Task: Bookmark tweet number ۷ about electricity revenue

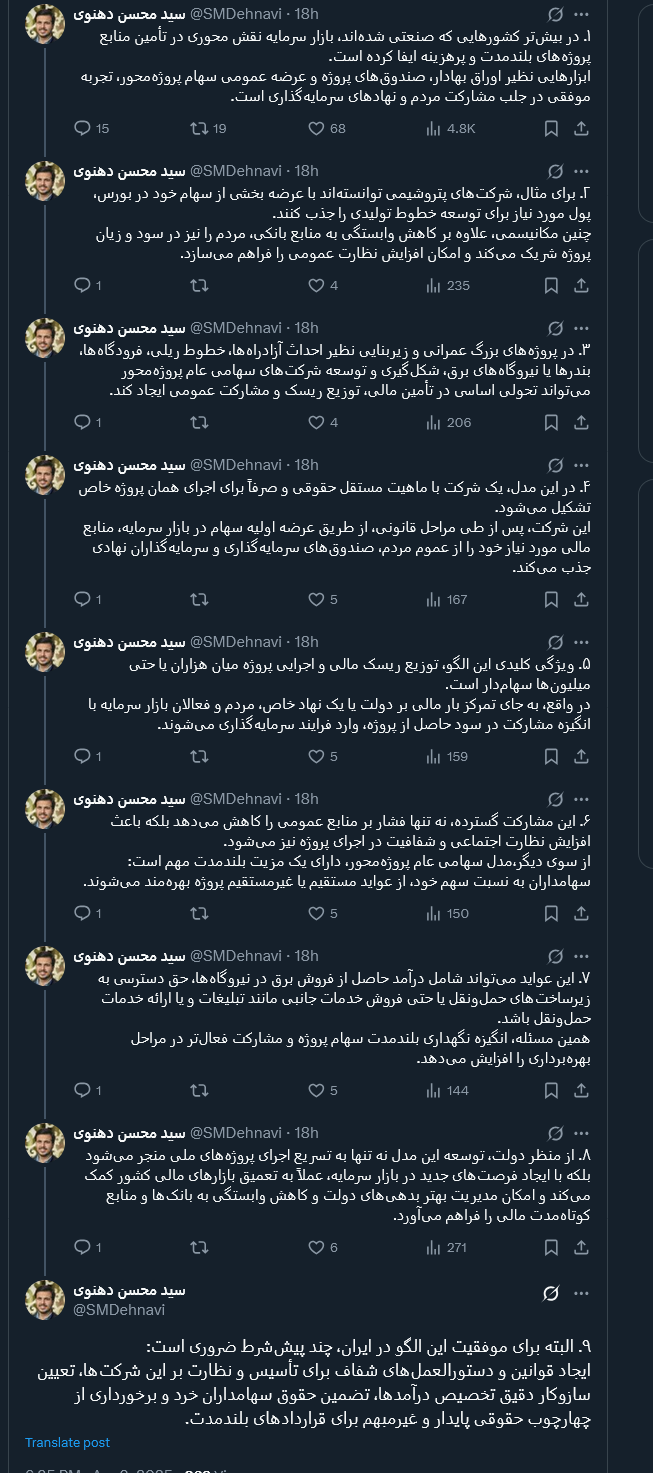Action: click(550, 1092)
